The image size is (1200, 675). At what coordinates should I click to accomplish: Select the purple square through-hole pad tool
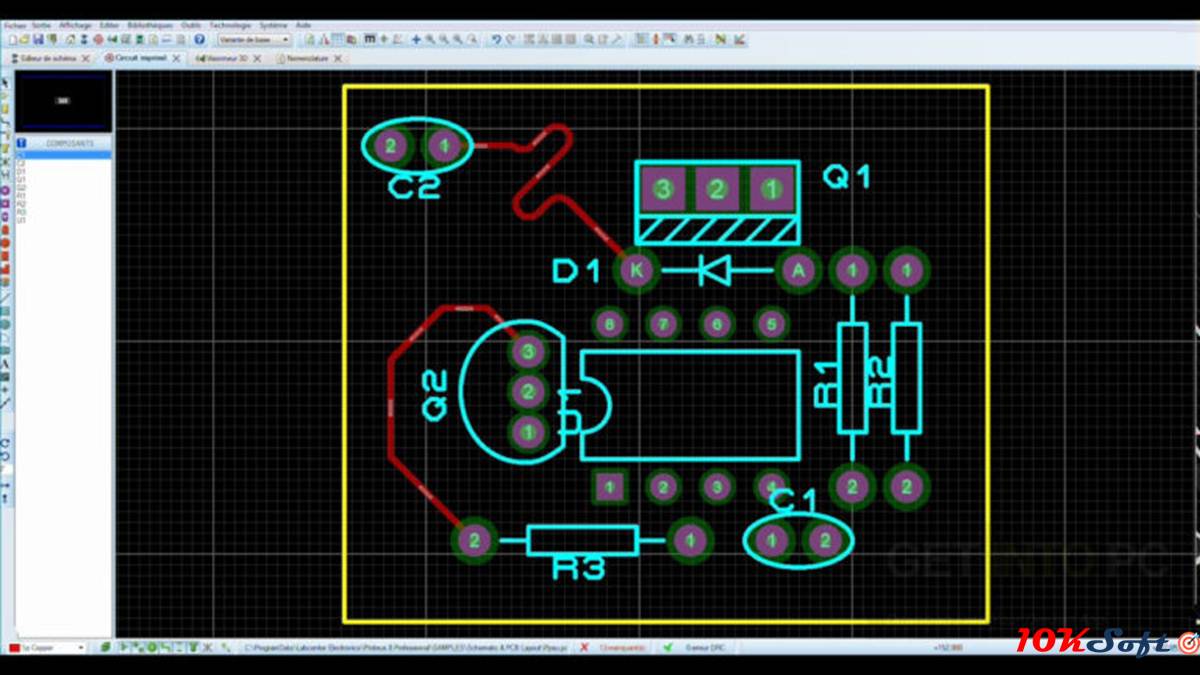click(x=5, y=203)
